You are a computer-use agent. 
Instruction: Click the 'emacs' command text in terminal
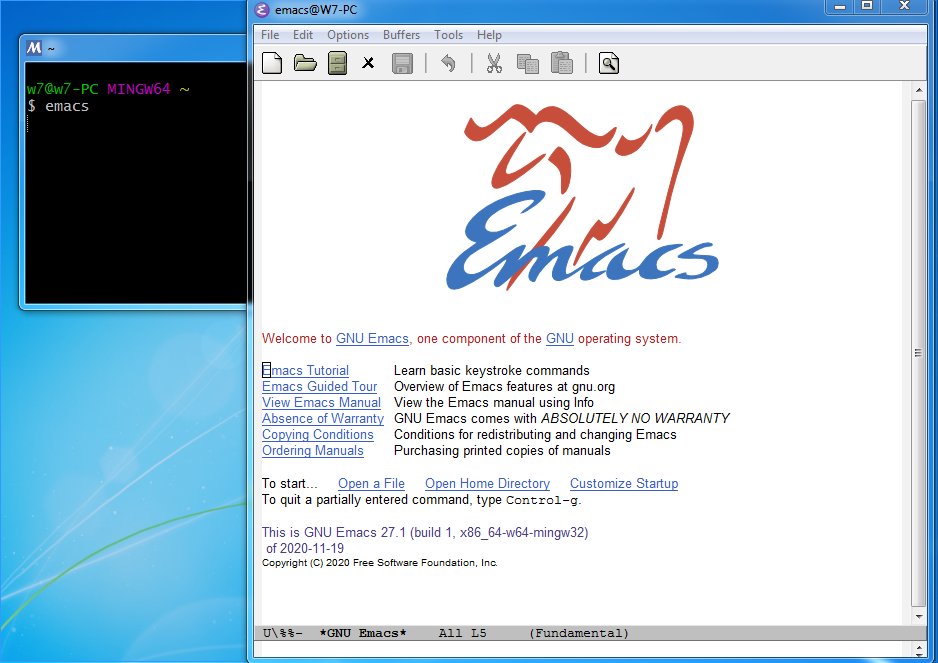coord(67,107)
